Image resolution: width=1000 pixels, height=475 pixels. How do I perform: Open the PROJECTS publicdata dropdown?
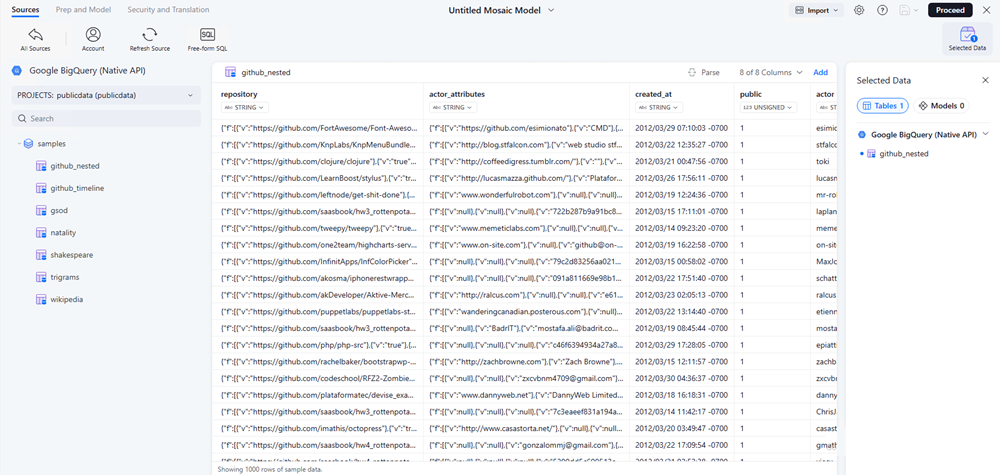point(105,95)
